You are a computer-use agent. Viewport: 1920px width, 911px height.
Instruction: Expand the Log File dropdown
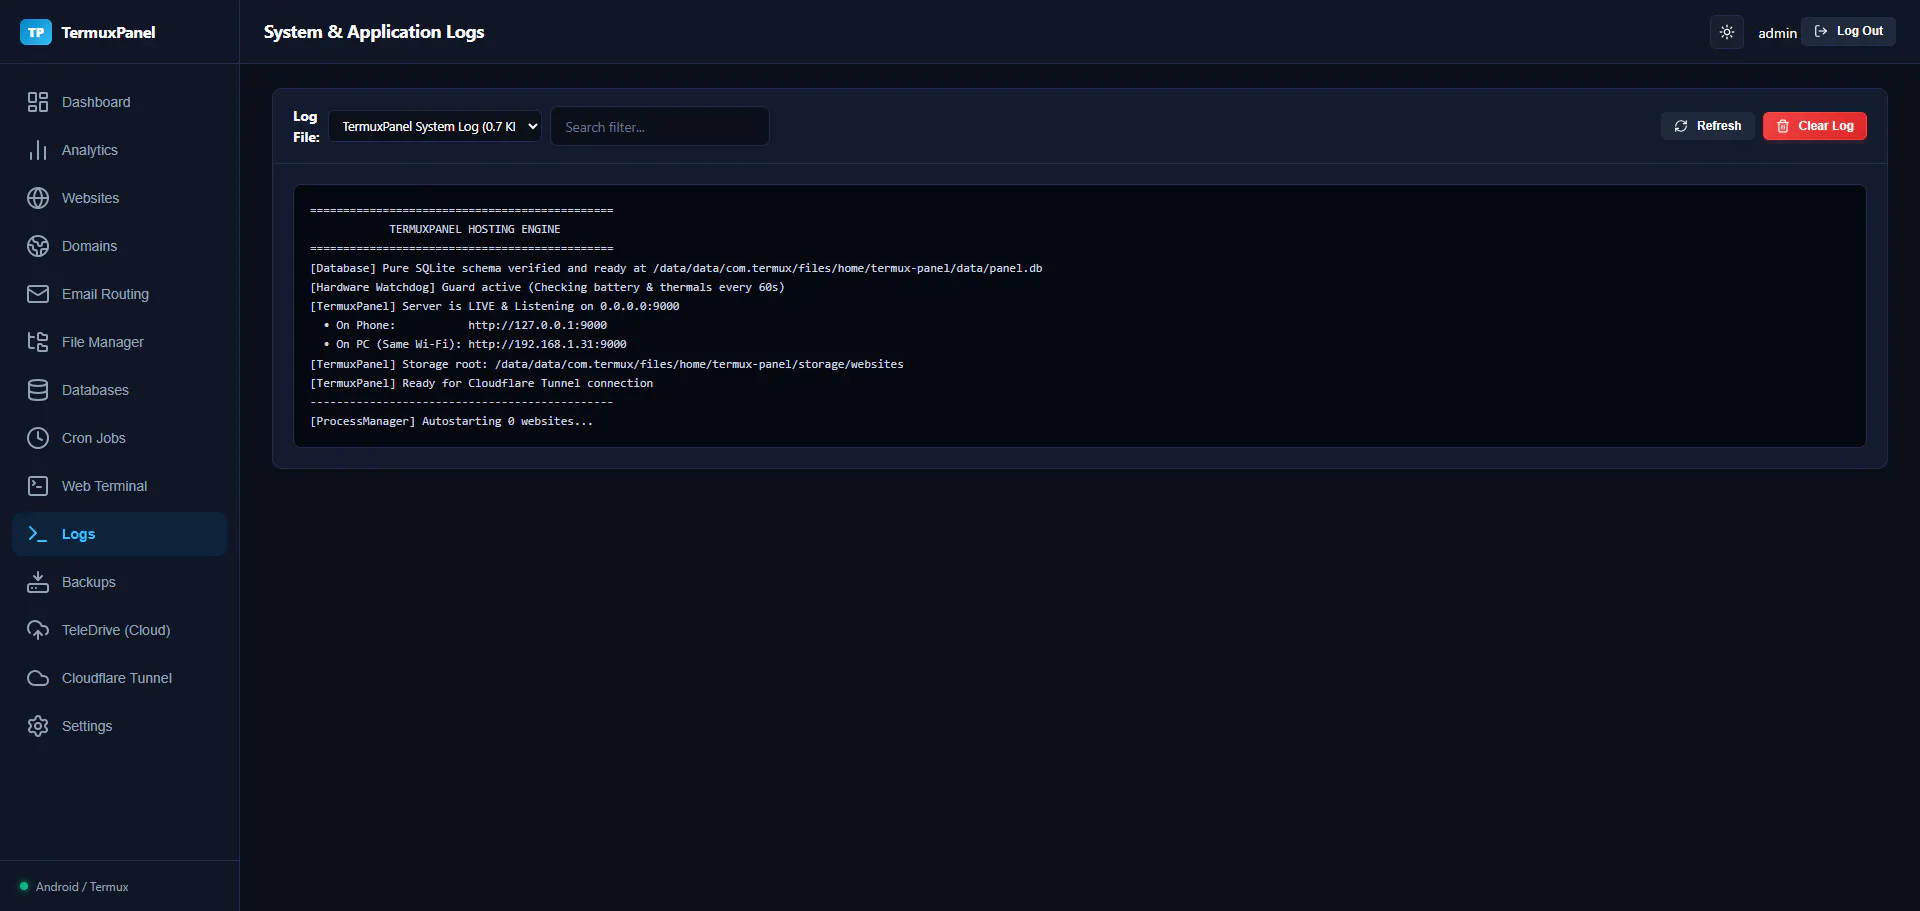[x=435, y=126]
